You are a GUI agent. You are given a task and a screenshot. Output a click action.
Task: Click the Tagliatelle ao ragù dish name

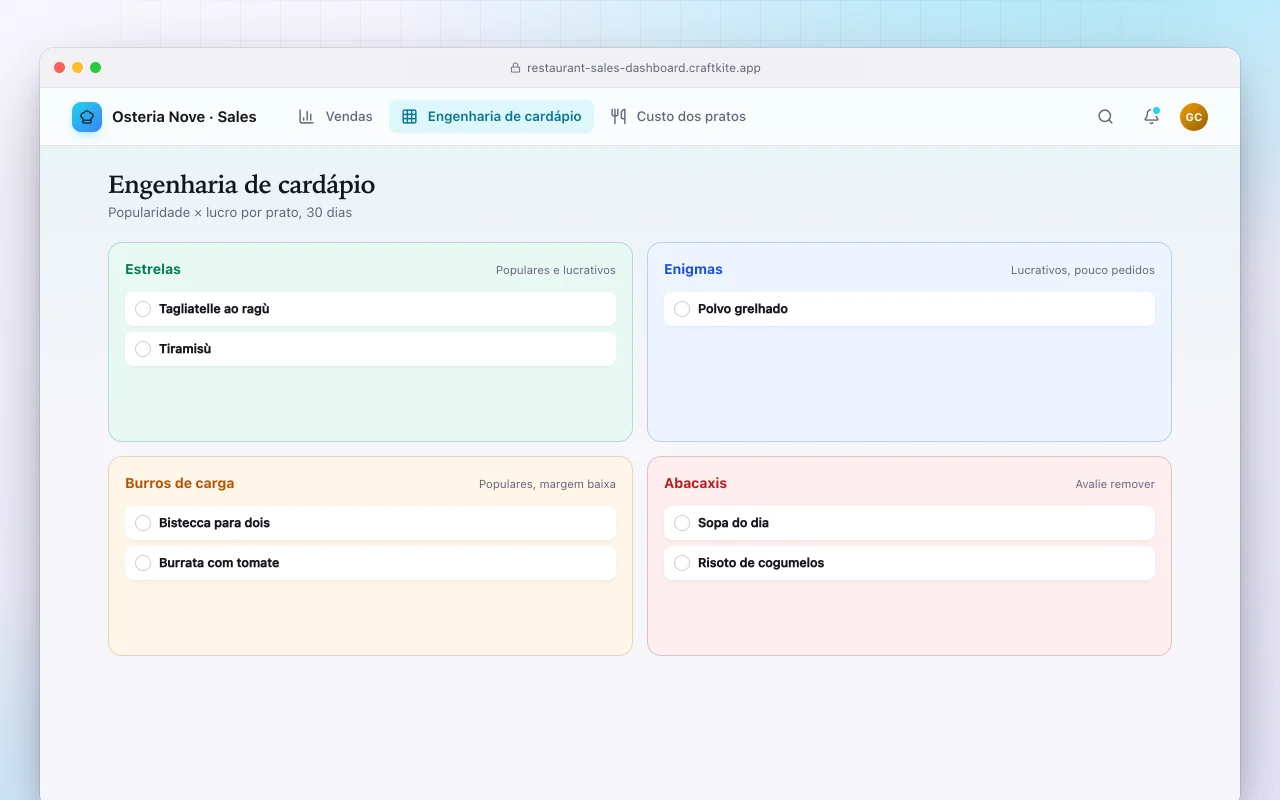coord(214,309)
